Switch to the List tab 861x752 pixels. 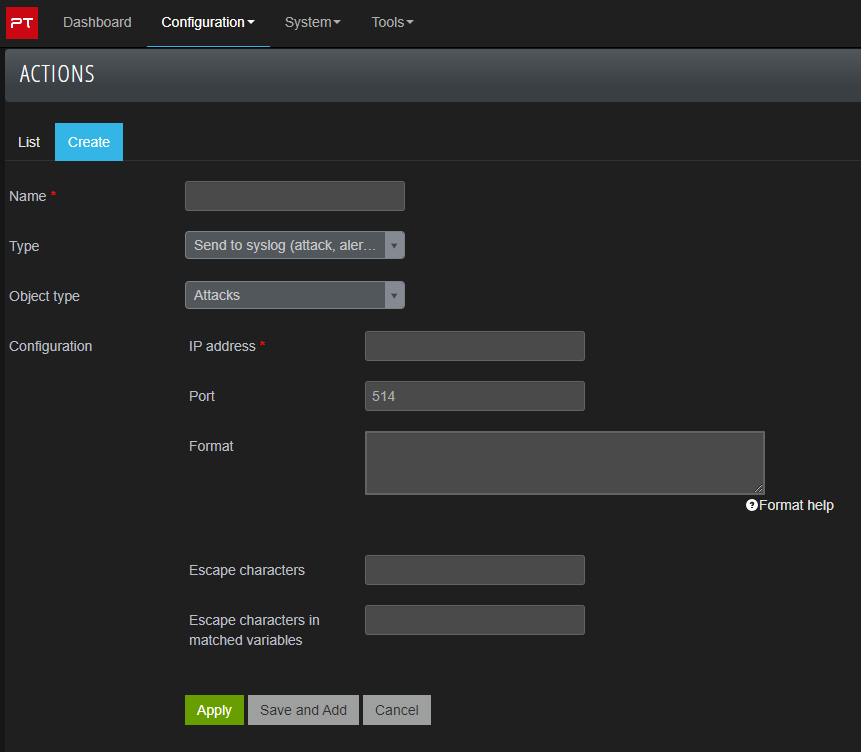click(x=29, y=142)
